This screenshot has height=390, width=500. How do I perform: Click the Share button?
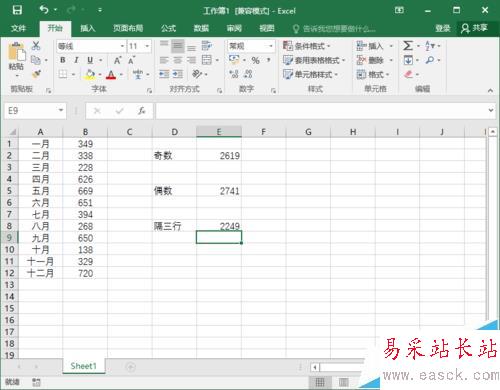[475, 28]
